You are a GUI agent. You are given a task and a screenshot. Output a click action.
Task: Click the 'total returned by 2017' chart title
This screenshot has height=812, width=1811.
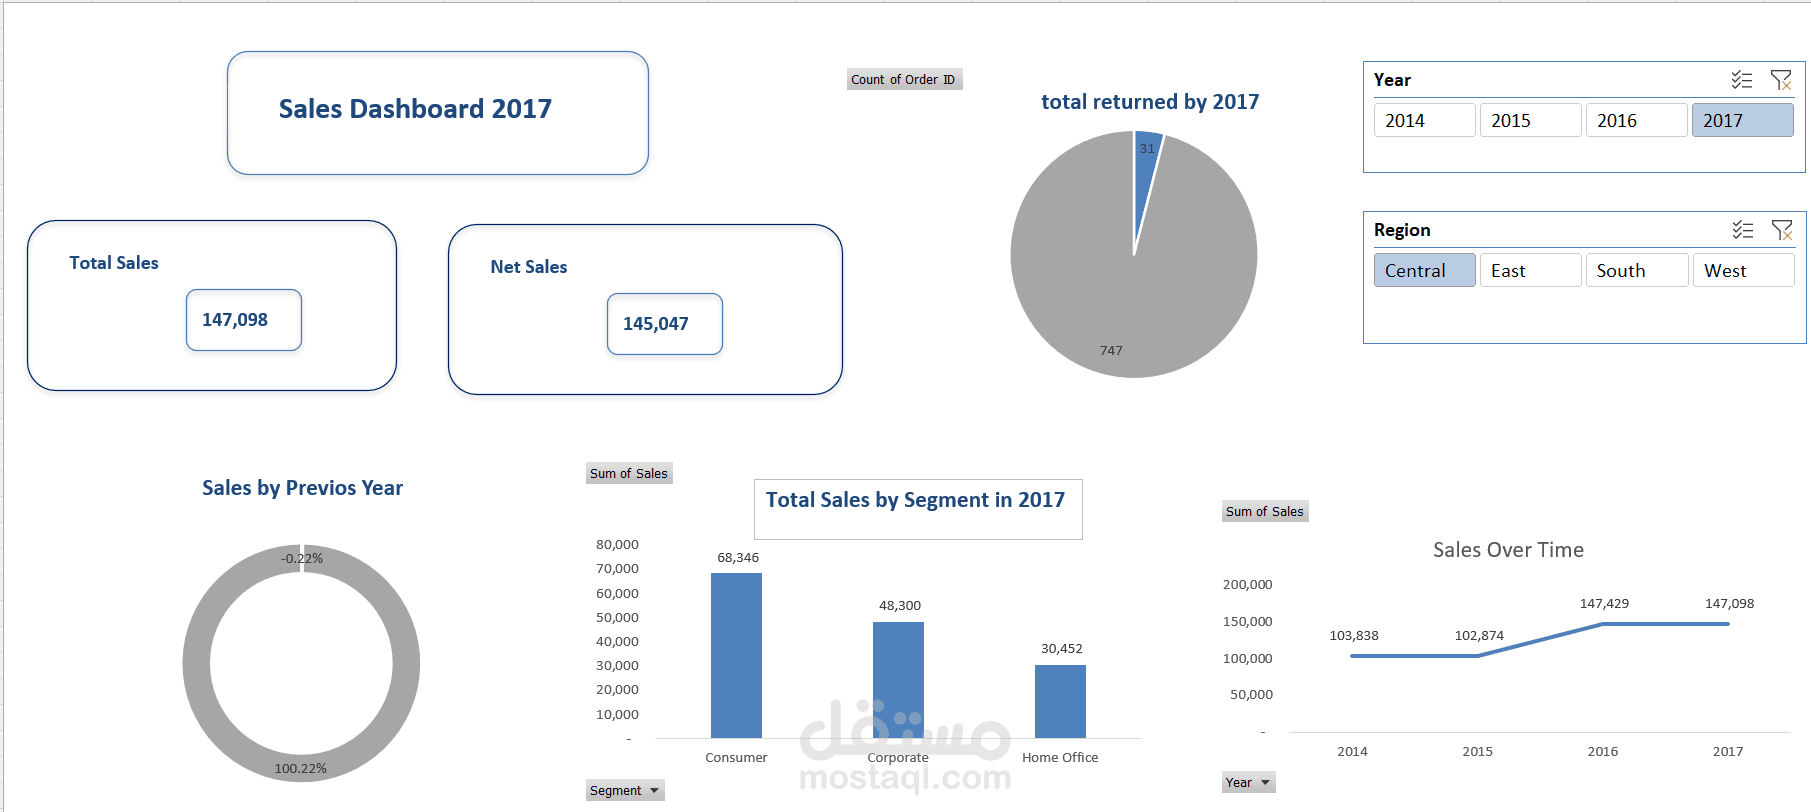(x=1150, y=102)
